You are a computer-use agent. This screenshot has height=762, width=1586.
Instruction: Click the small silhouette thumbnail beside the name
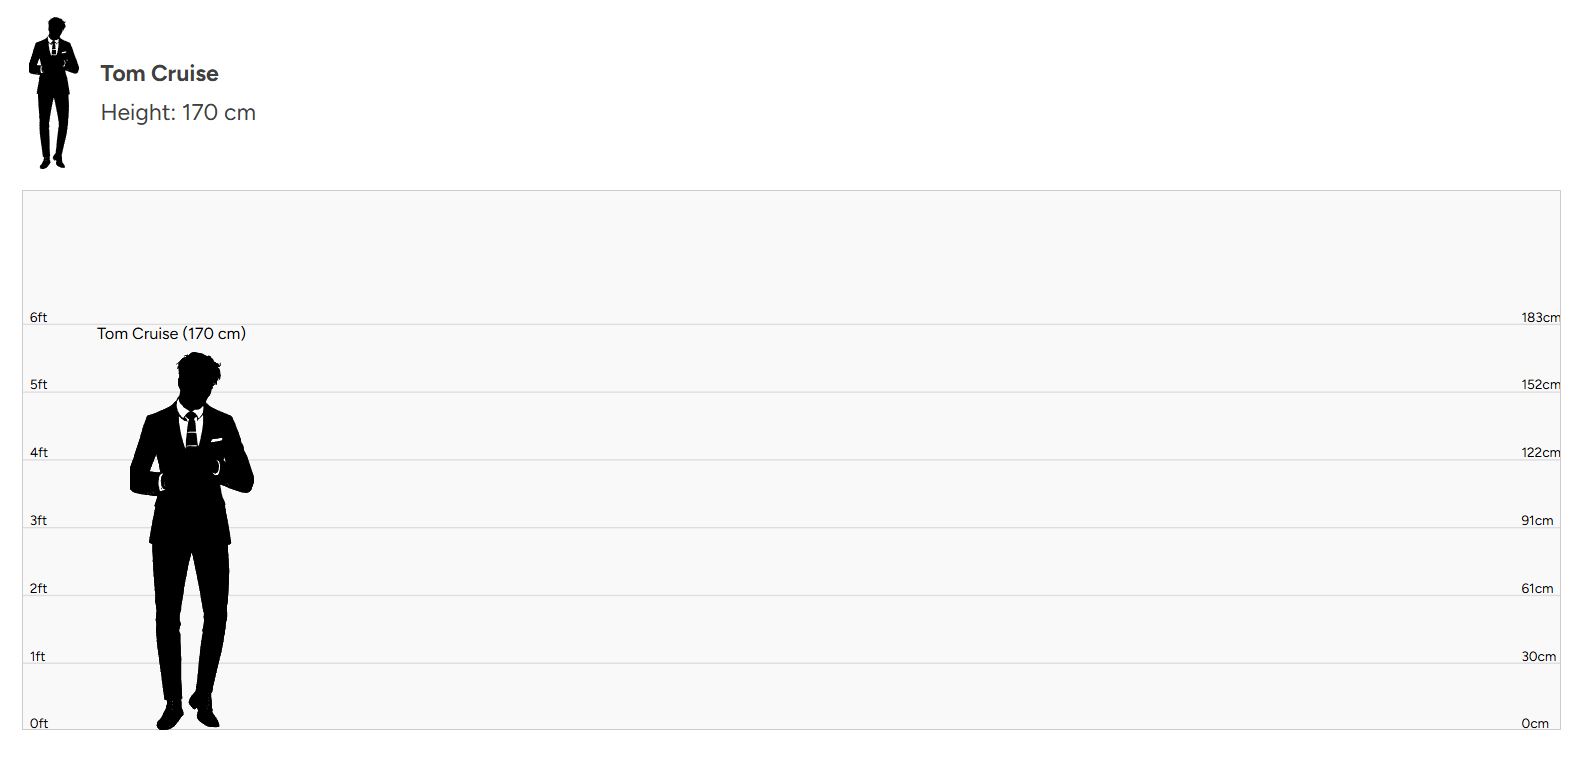coord(53,92)
